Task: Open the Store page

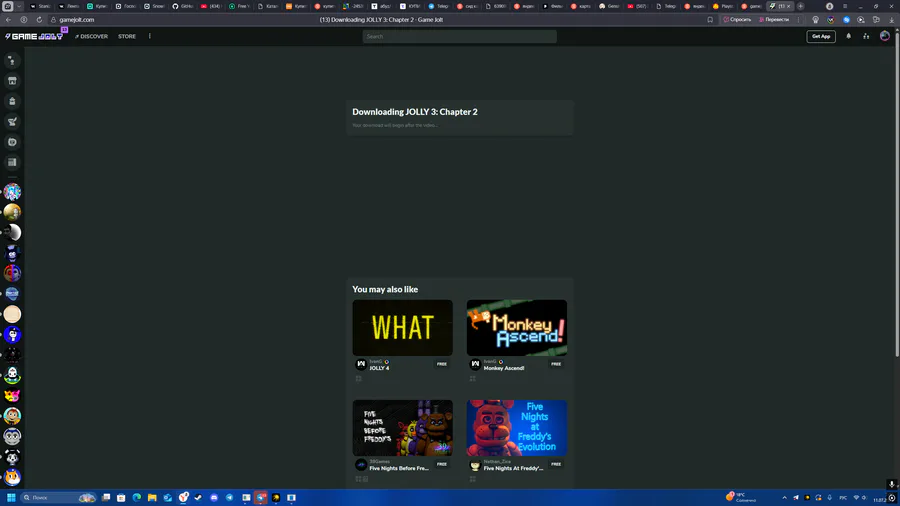Action: [127, 36]
